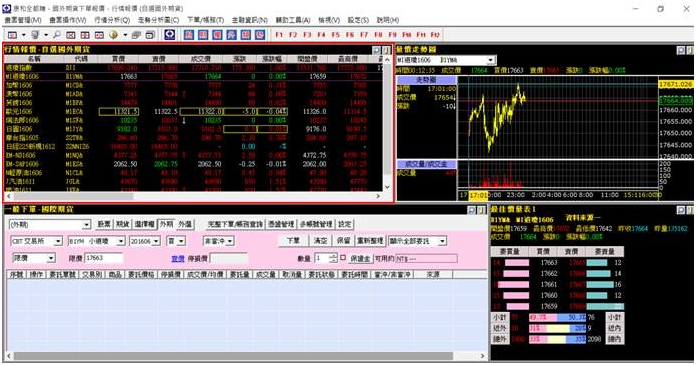Click the quote table horizontal scrollbar
Viewport: 696px width, 365px height.
(x=73, y=196)
